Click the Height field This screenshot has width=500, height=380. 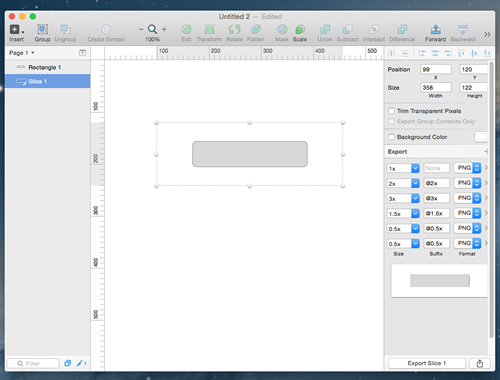[x=473, y=87]
